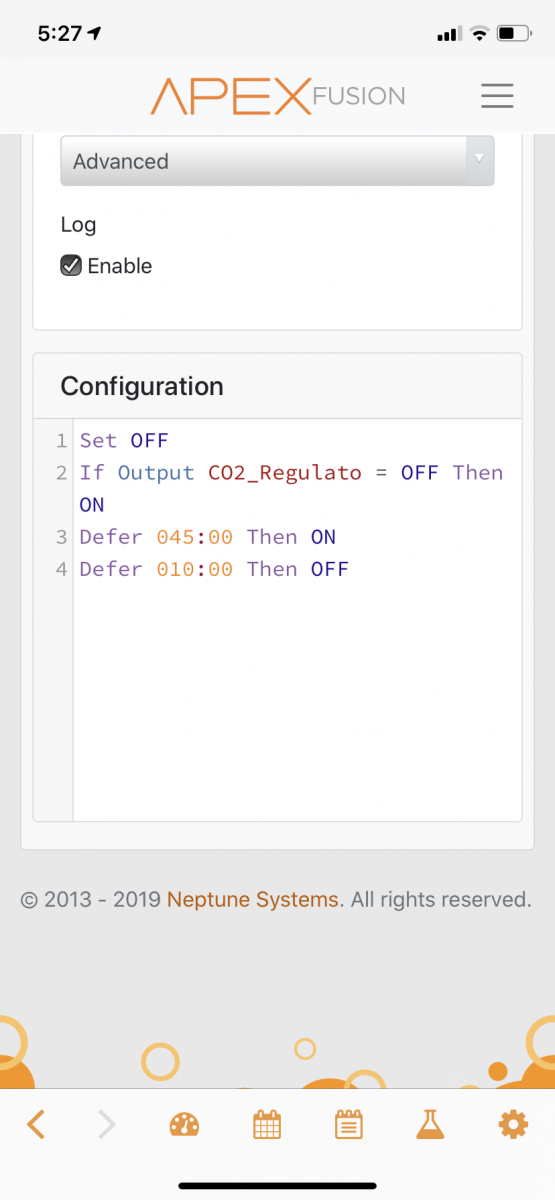Open the dashboard gauge icon
Image resolution: width=555 pixels, height=1200 pixels.
(x=185, y=1125)
